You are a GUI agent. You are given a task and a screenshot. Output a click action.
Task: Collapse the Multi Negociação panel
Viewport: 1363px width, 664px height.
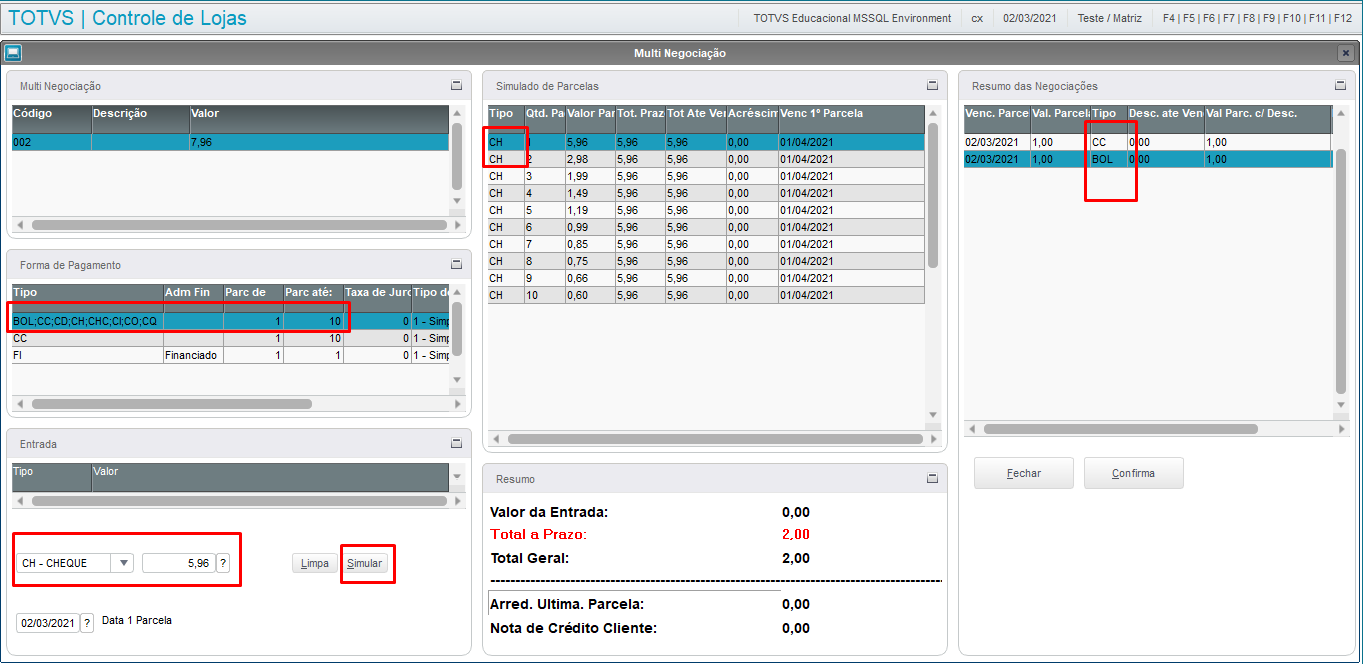click(x=456, y=86)
